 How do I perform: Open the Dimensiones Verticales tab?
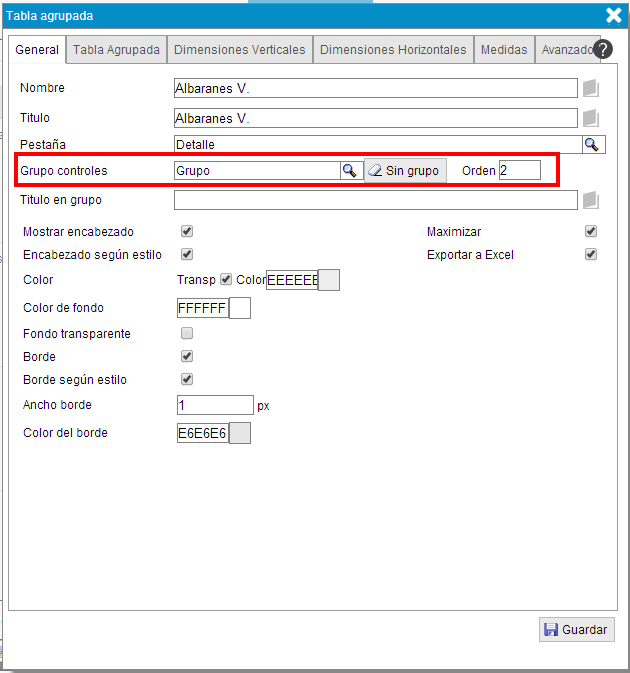(x=240, y=49)
